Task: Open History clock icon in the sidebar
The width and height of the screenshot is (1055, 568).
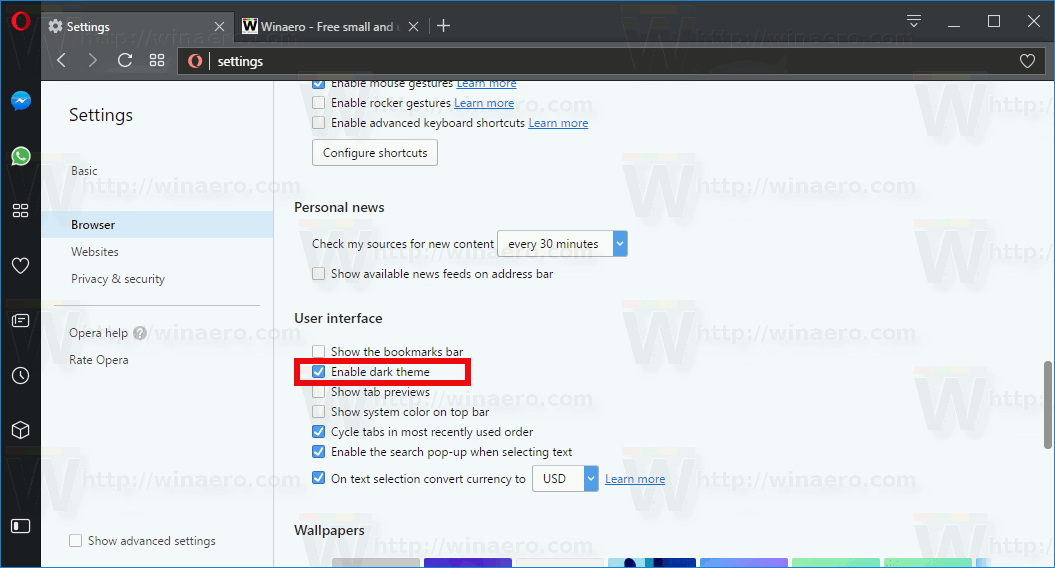Action: coord(20,376)
